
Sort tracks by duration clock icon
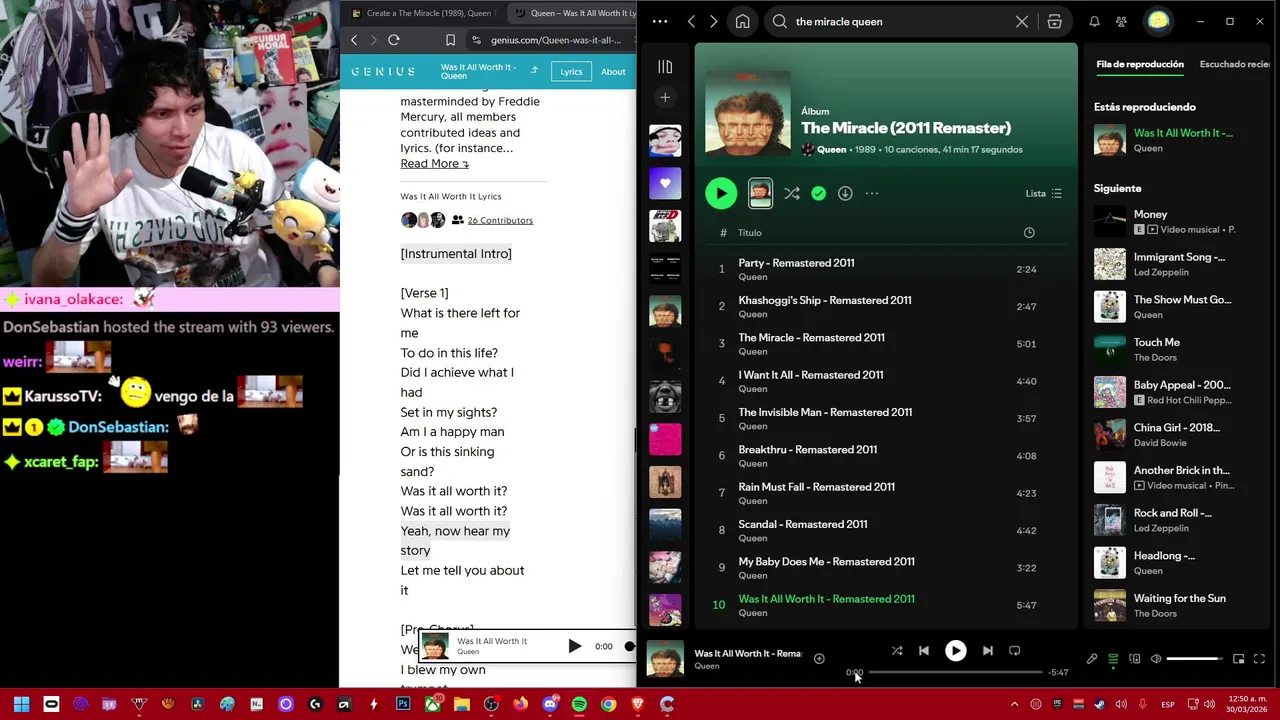click(x=1029, y=233)
